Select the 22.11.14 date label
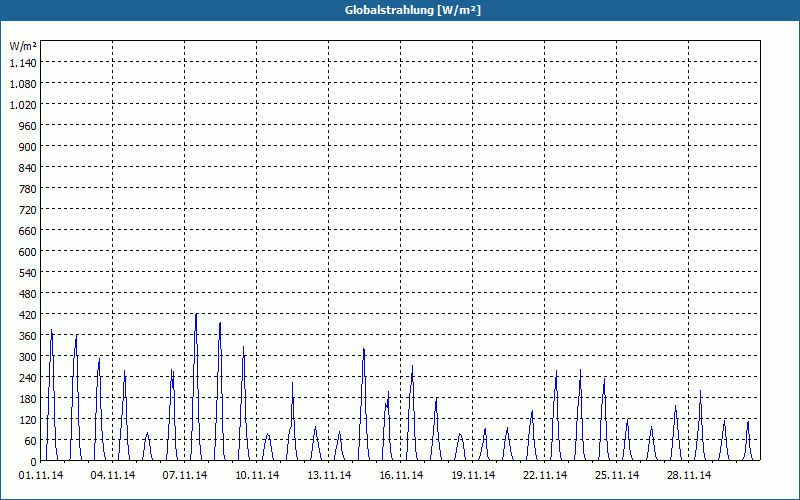 tap(544, 476)
